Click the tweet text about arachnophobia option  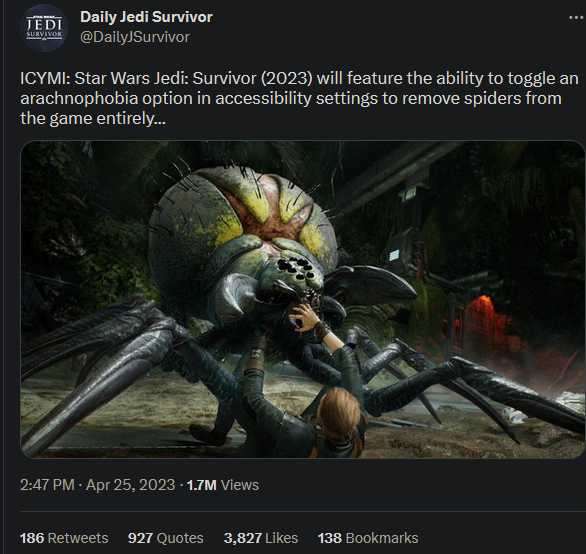[x=299, y=98]
